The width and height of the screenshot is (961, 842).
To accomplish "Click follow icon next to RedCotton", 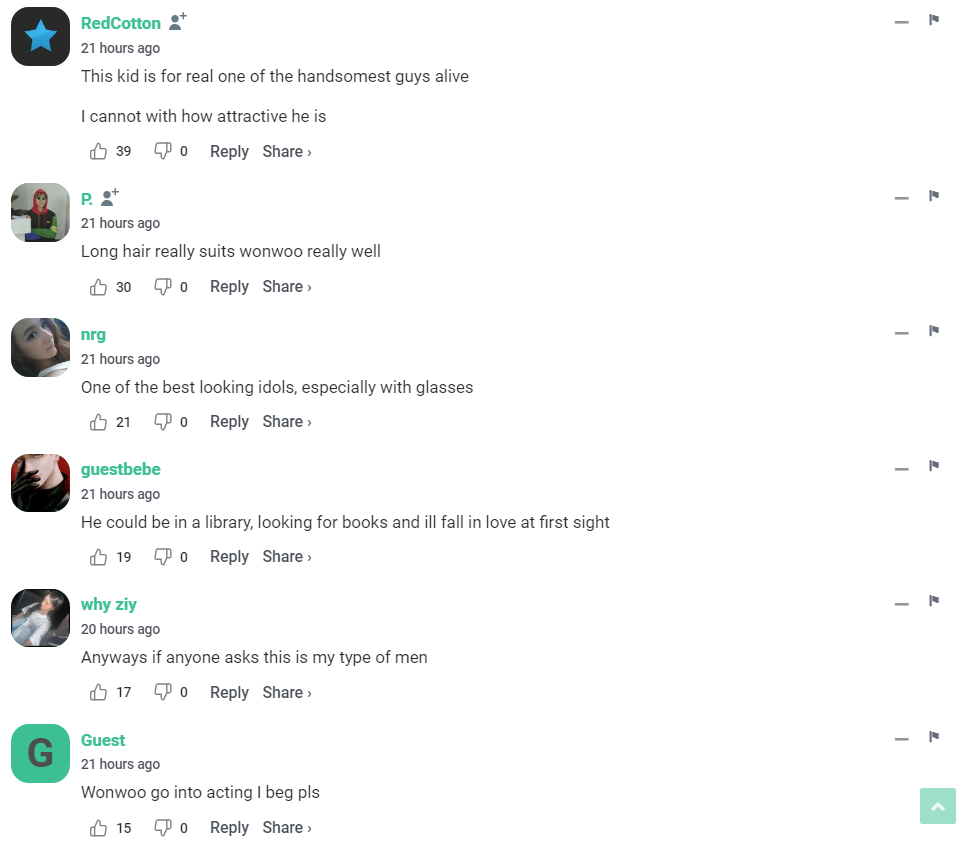I will [x=178, y=22].
